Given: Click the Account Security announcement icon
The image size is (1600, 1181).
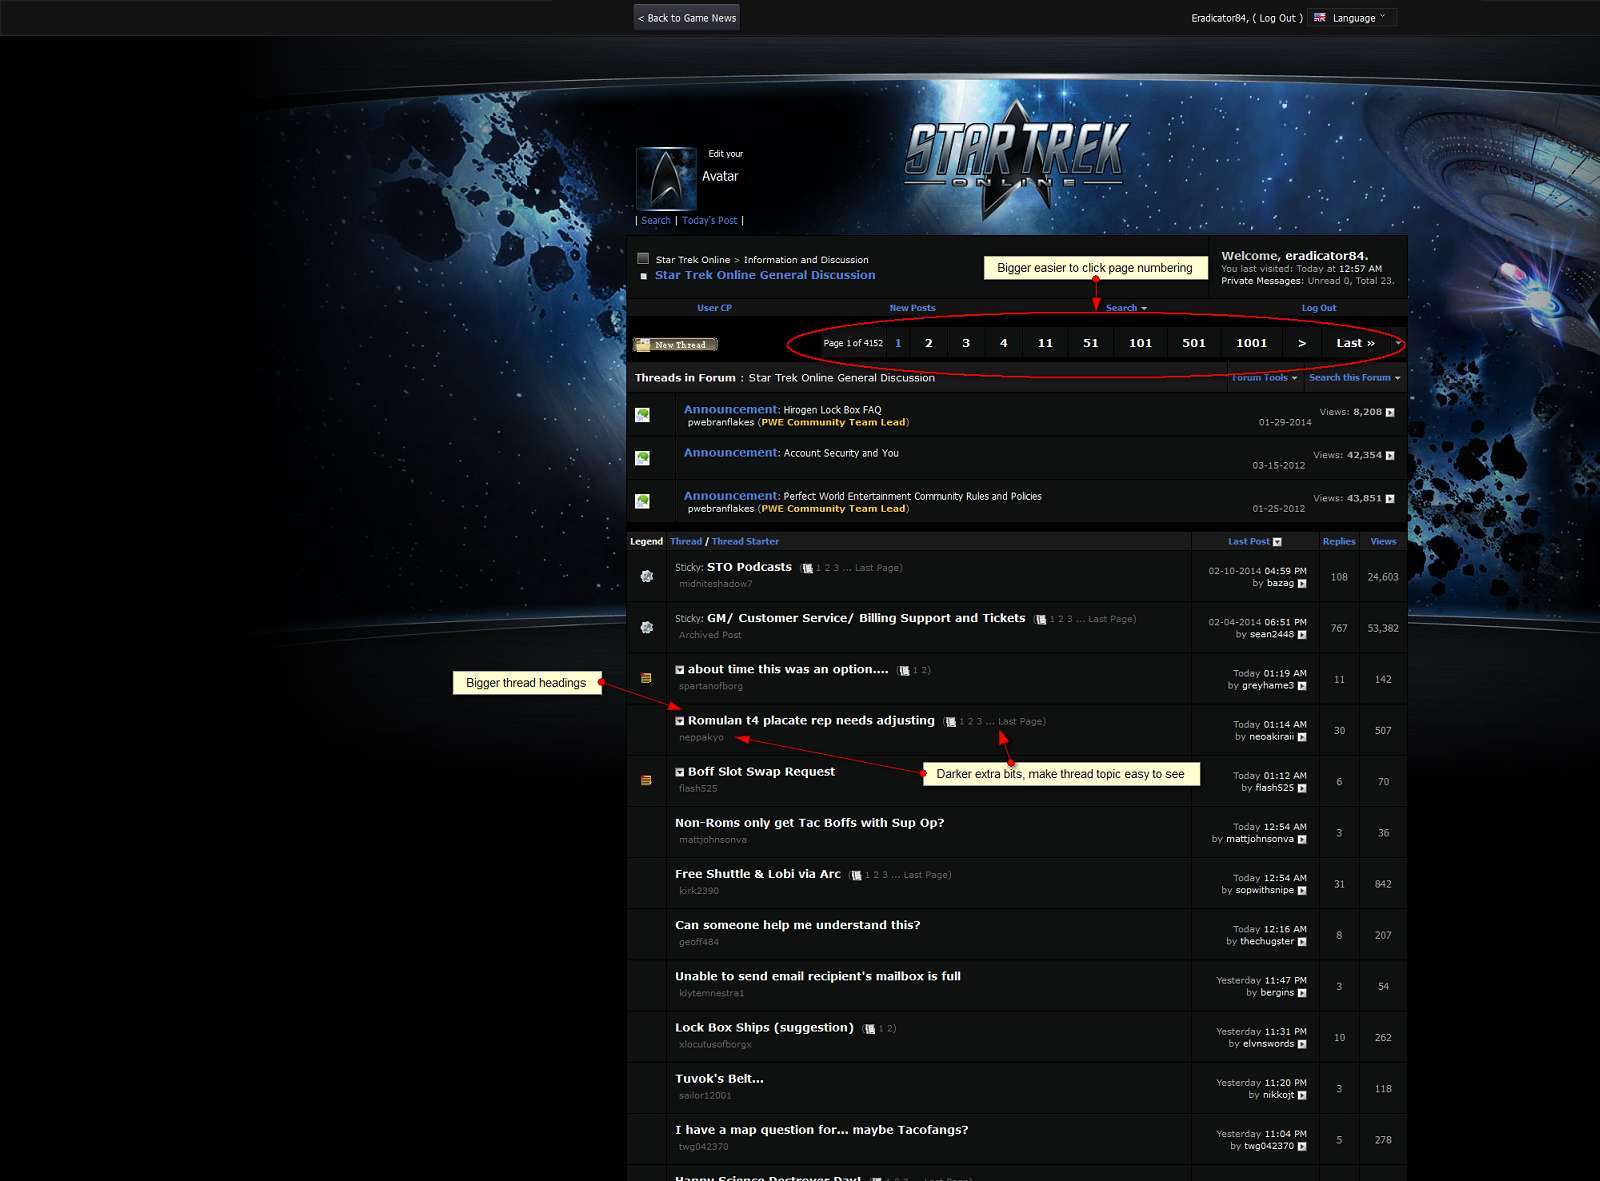Looking at the screenshot, I should 642,458.
